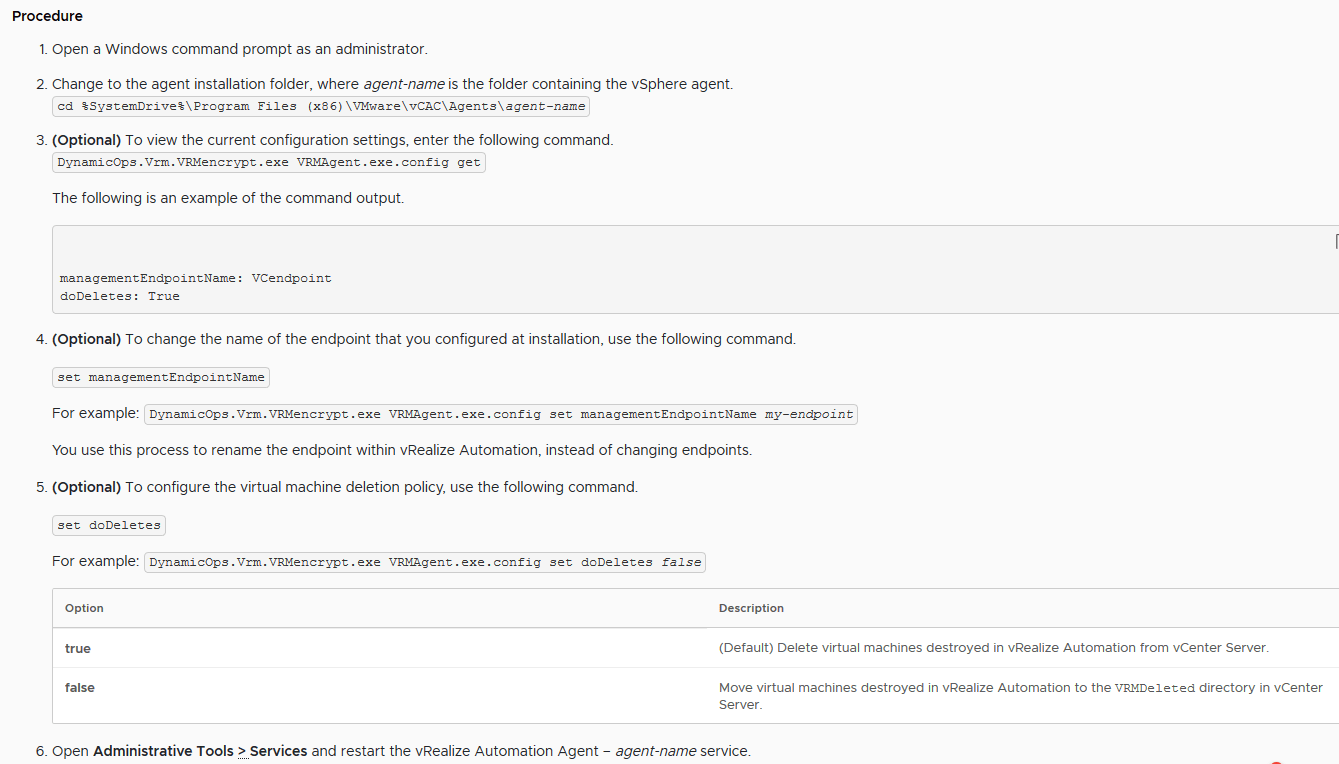The height and width of the screenshot is (764, 1339).
Task: Click the VRMDeleted directory name text
Action: (1155, 688)
